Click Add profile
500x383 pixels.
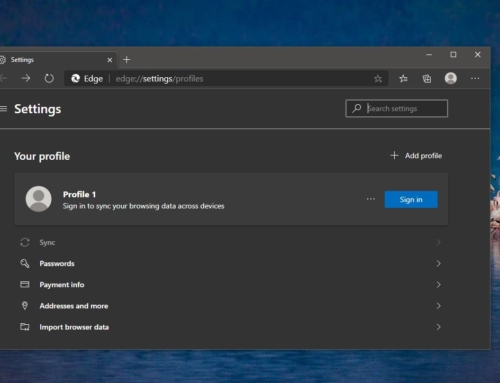416,156
